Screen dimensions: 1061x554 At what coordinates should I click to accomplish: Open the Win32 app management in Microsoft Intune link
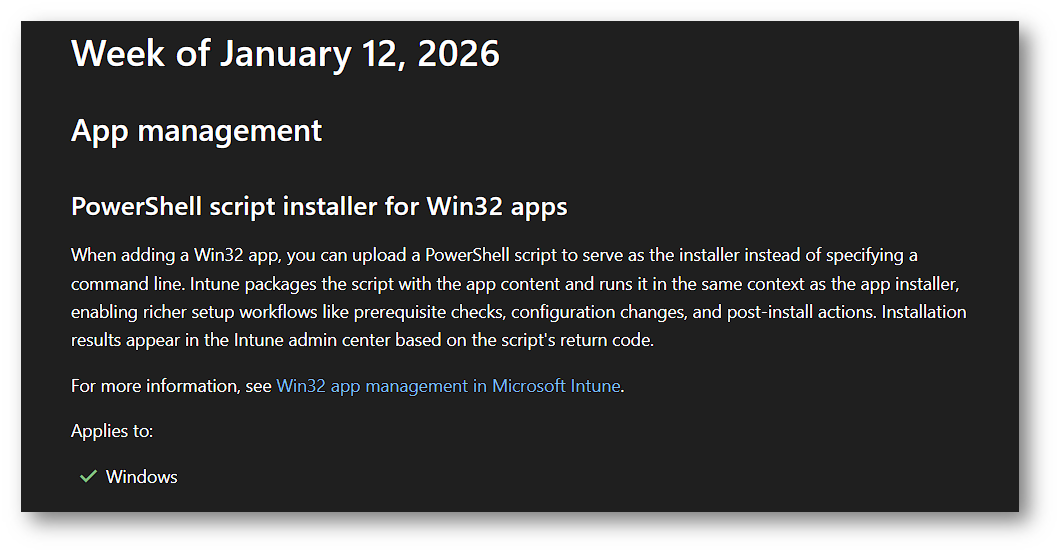[x=448, y=386]
